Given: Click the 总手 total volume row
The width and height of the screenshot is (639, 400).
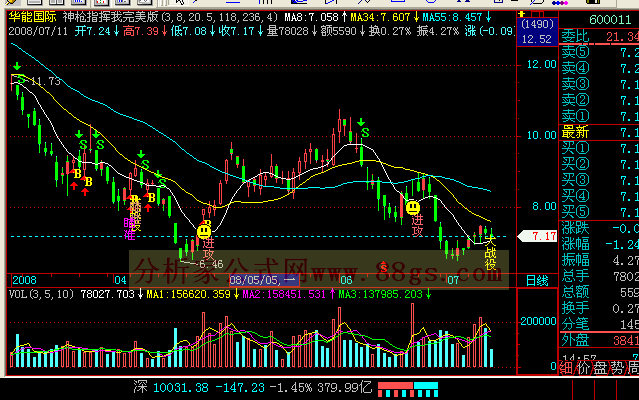Looking at the screenshot, I should (x=599, y=276).
